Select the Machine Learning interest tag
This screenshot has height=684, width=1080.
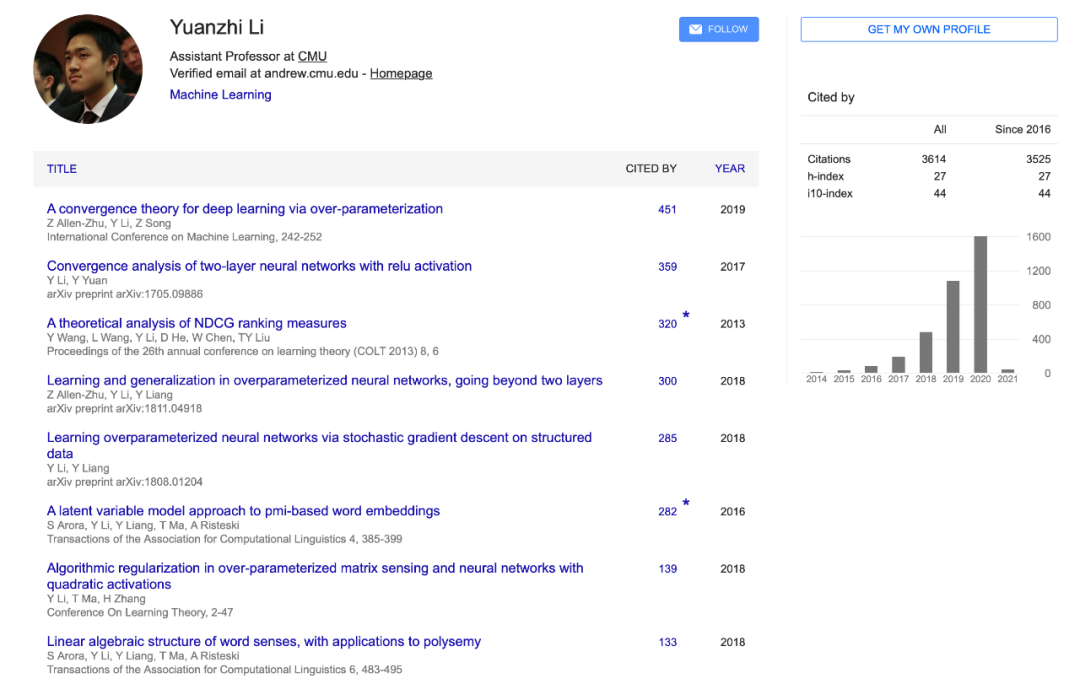(x=220, y=95)
